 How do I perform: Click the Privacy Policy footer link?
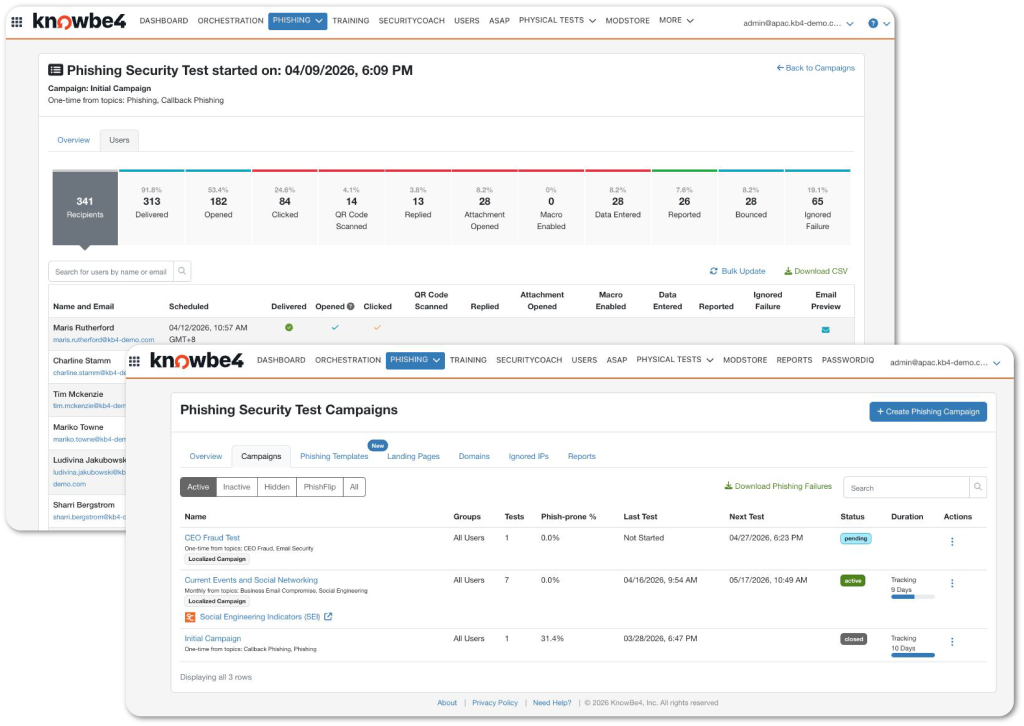pos(494,703)
